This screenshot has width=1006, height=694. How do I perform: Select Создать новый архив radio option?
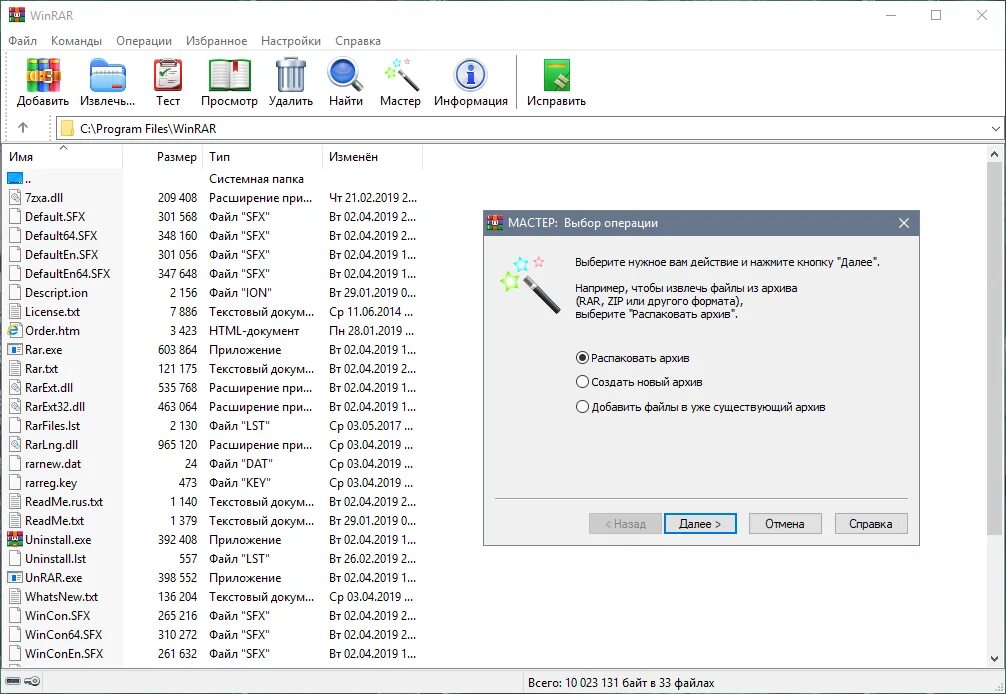click(639, 382)
